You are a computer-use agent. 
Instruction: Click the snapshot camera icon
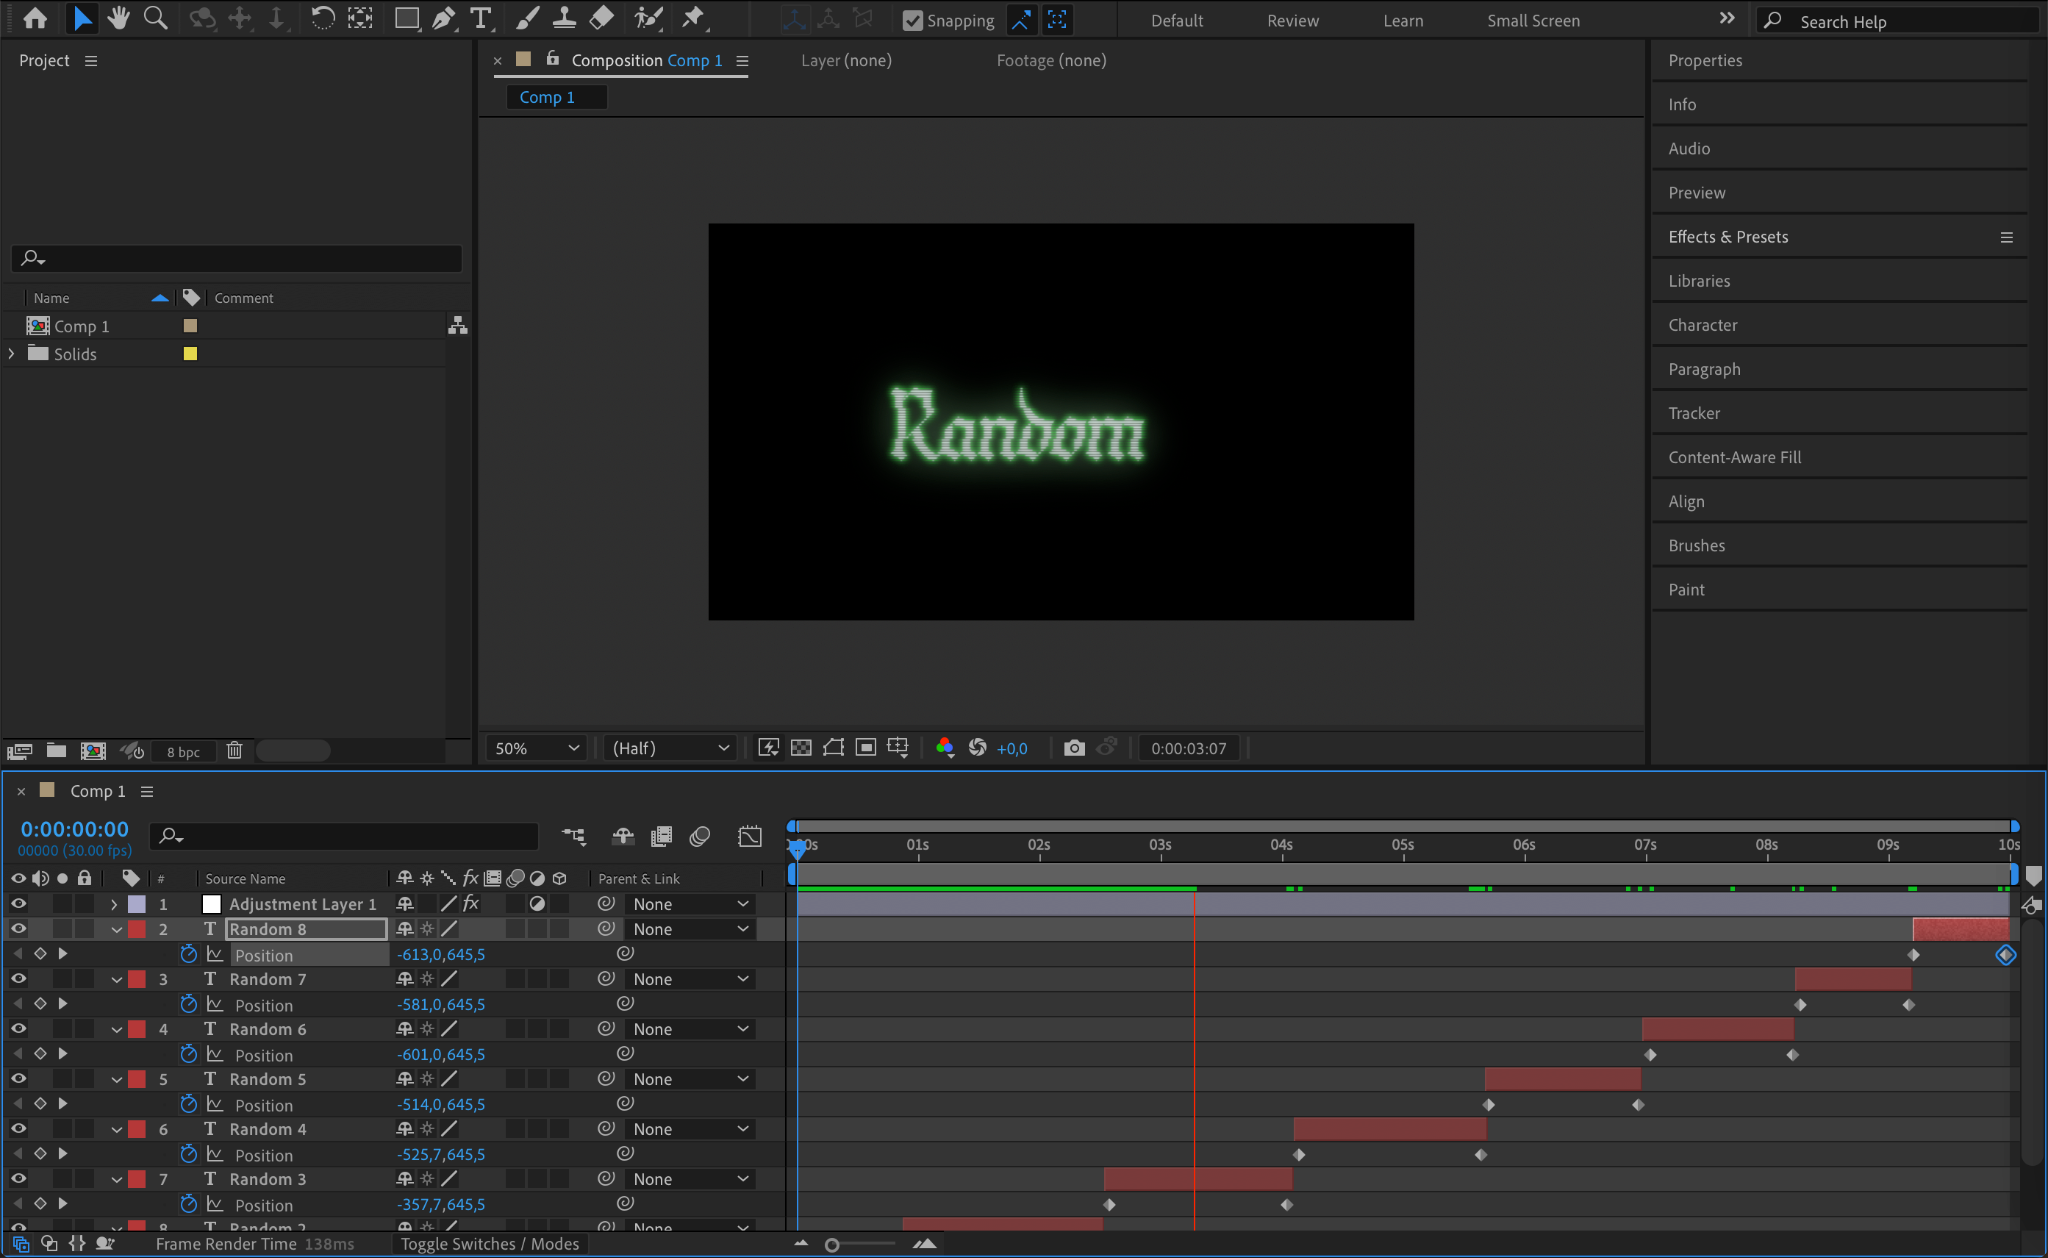1074,748
